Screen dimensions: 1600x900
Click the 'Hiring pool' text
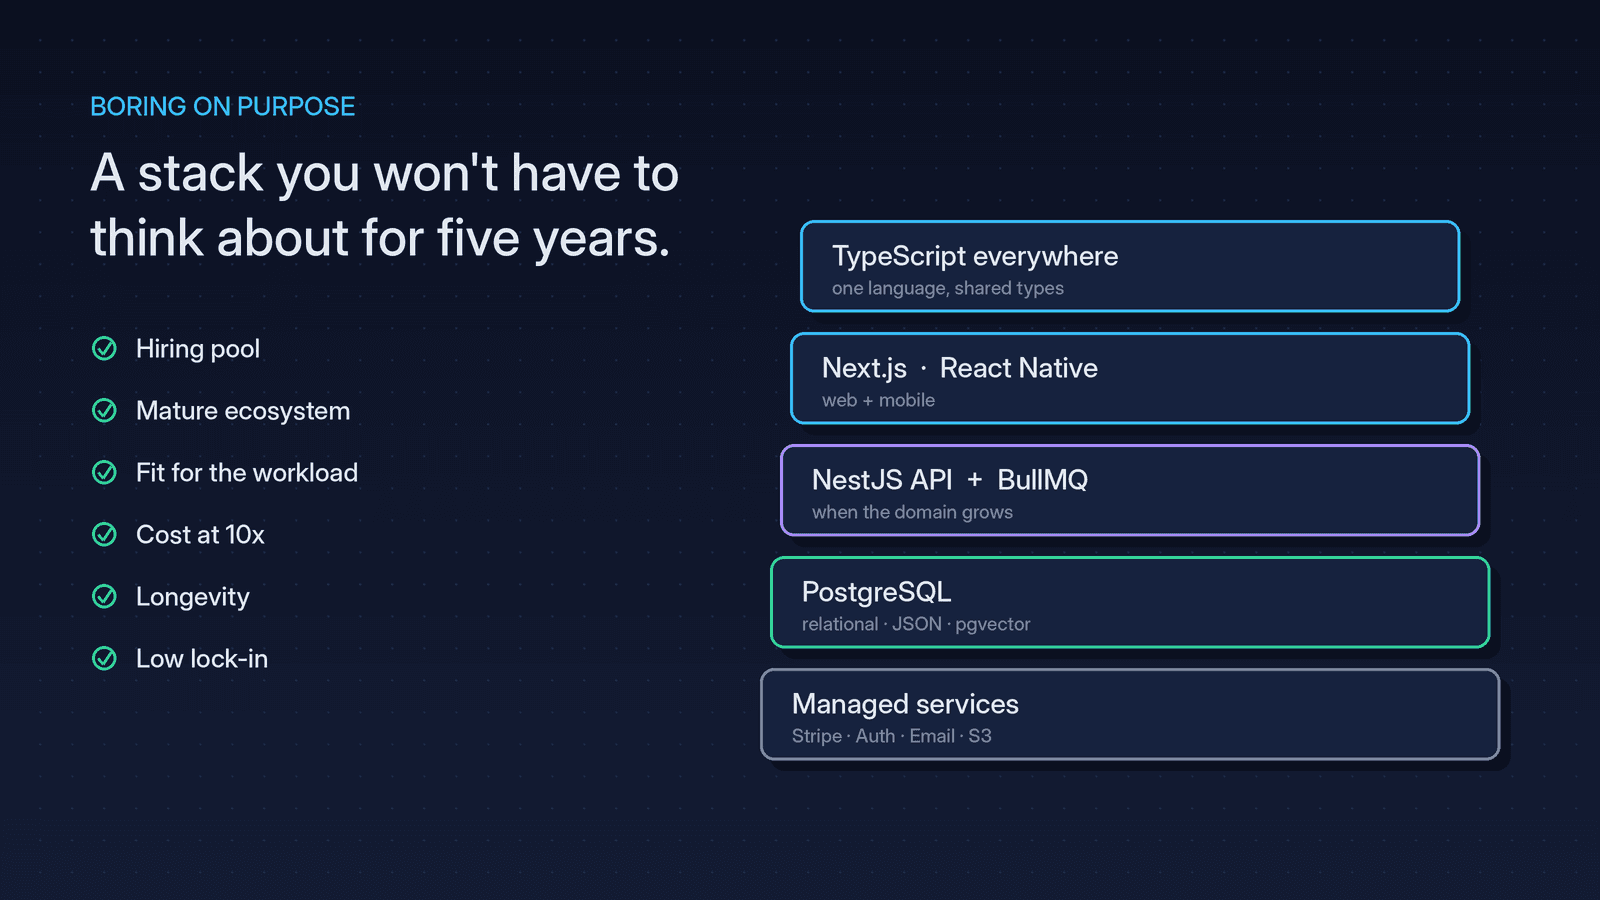198,349
